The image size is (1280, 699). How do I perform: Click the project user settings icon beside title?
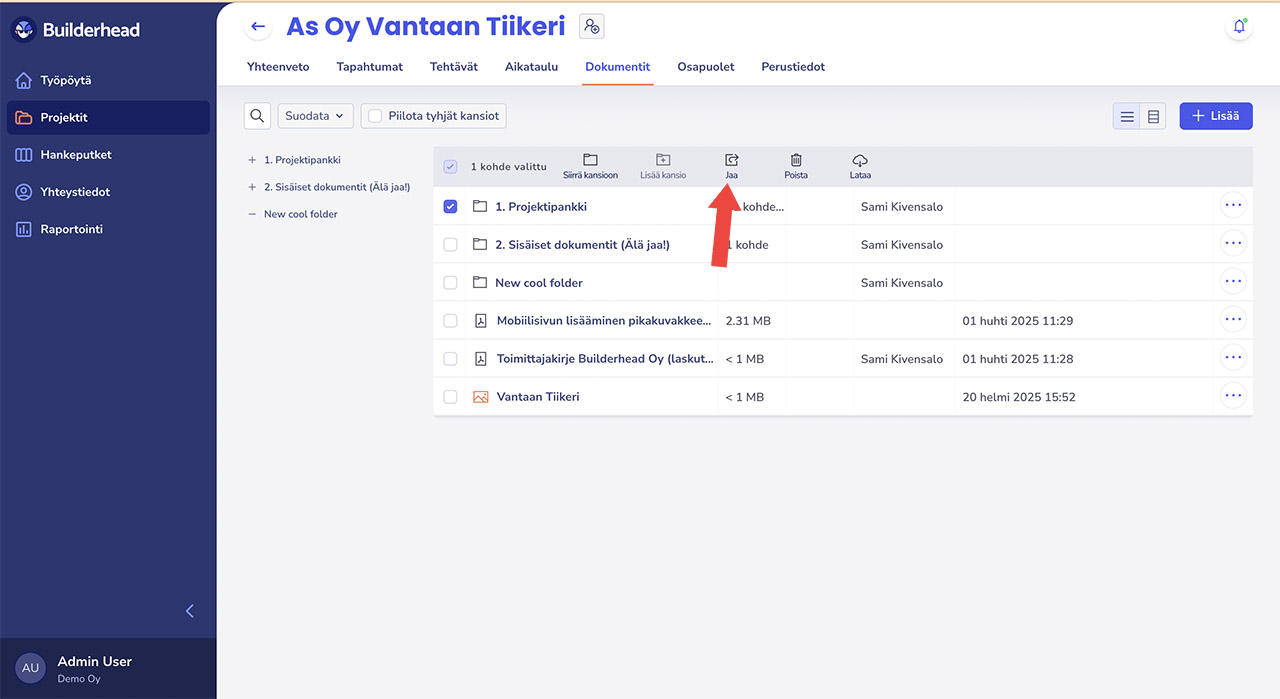pyautogui.click(x=591, y=27)
